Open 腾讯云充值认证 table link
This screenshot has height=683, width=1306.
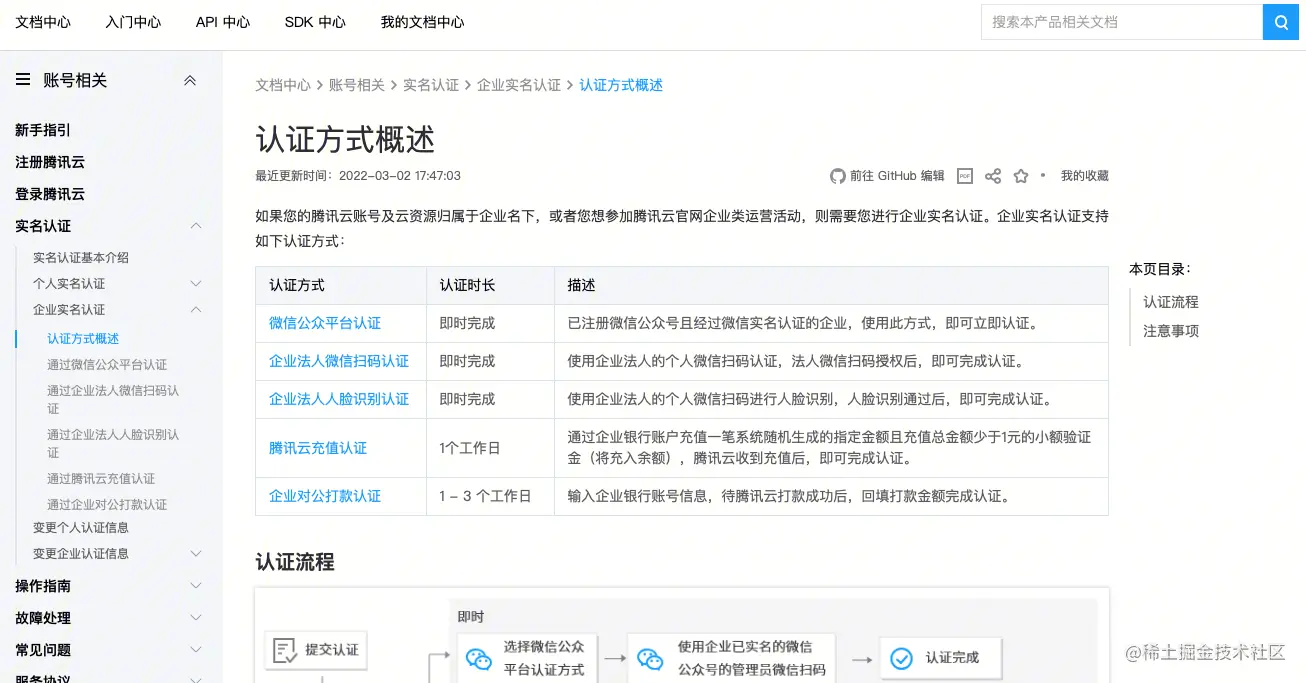[318, 448]
